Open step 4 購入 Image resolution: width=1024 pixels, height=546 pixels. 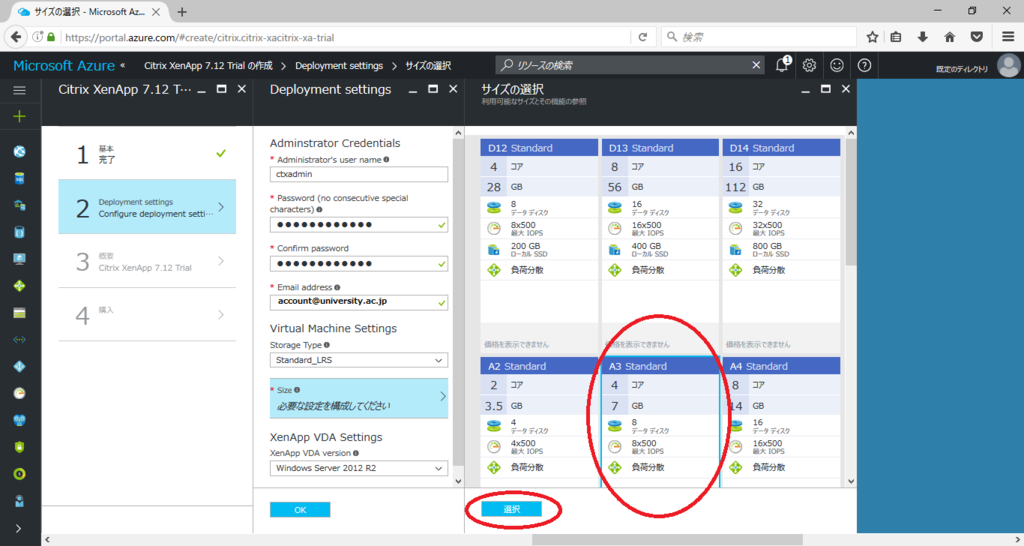147,315
